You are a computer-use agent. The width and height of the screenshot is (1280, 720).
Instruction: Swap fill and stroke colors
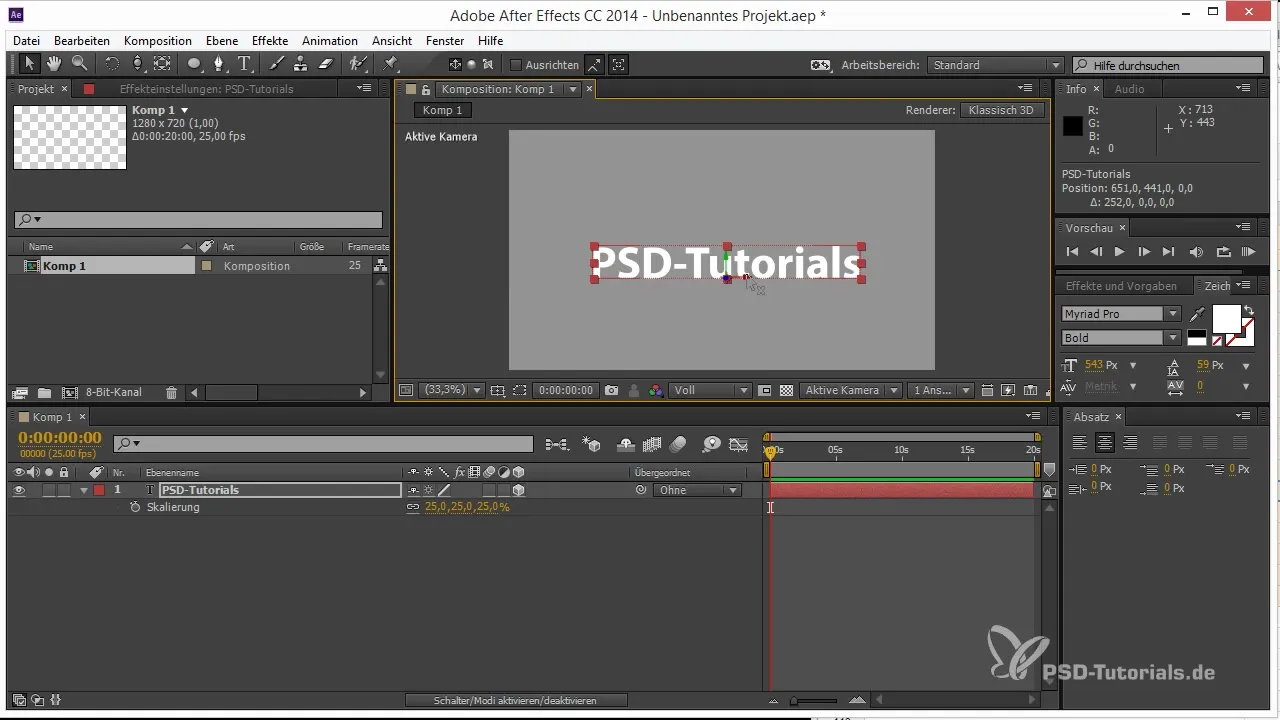(x=1248, y=310)
